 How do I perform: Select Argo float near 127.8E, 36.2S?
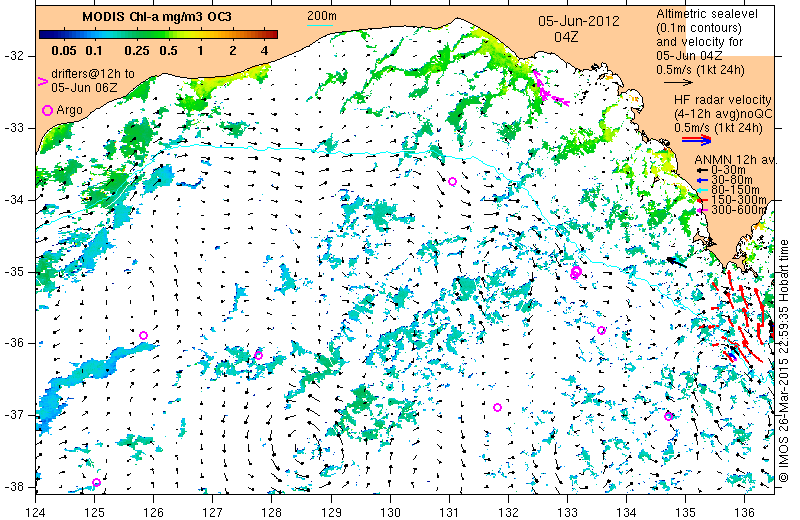click(x=258, y=355)
